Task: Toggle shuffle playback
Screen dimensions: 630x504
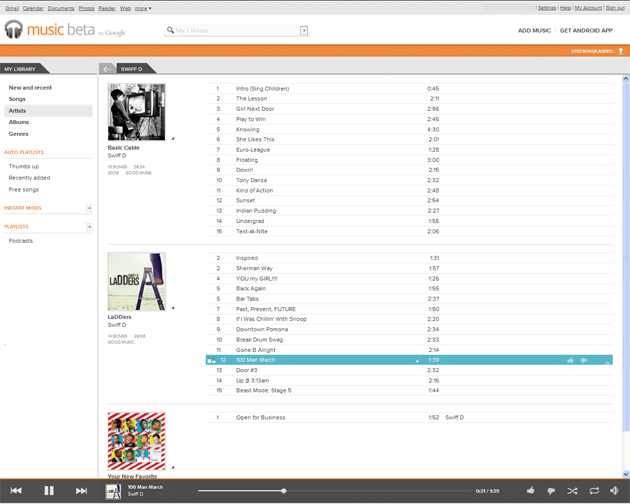Action: coord(572,491)
